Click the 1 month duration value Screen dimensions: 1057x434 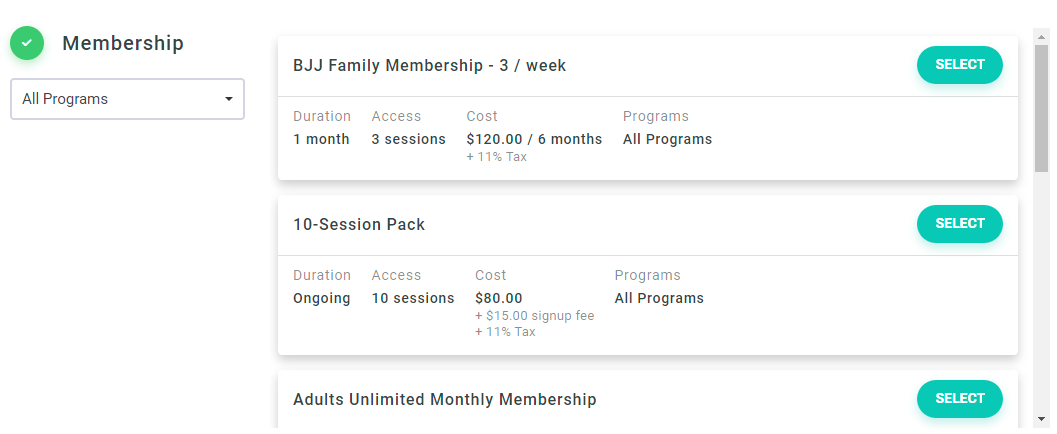point(321,139)
